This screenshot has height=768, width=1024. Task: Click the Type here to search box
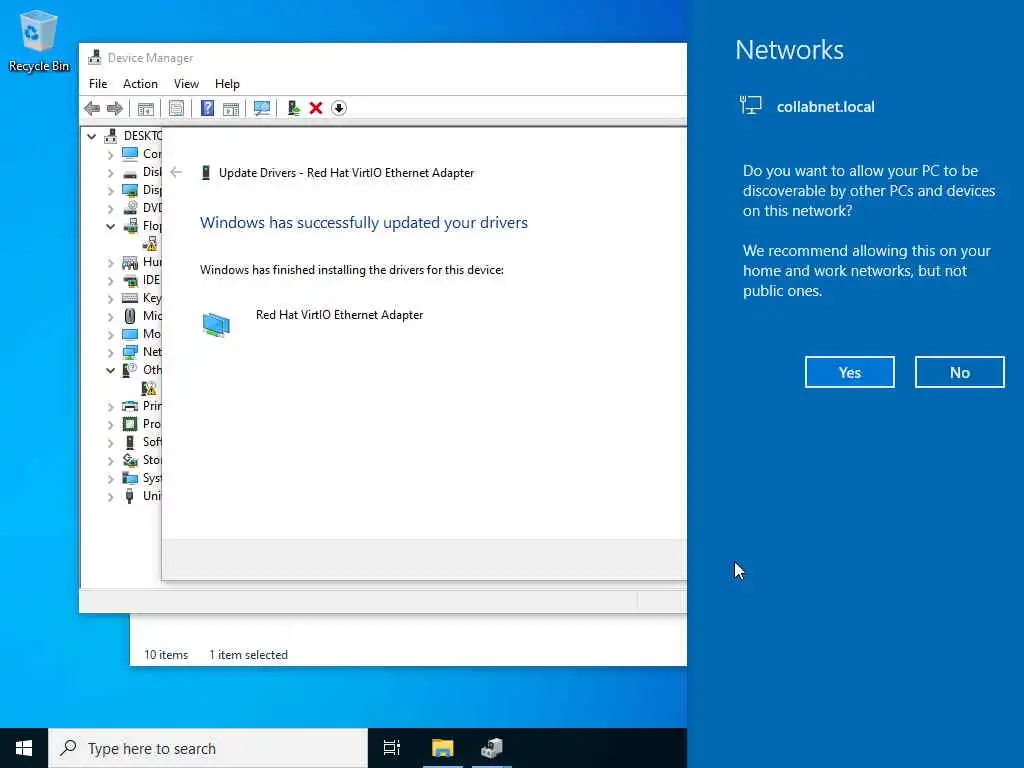coord(208,748)
